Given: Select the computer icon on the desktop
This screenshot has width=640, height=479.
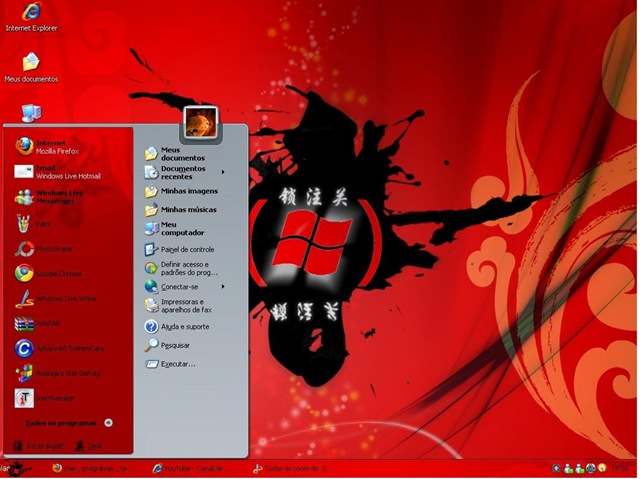Looking at the screenshot, I should pos(31,113).
